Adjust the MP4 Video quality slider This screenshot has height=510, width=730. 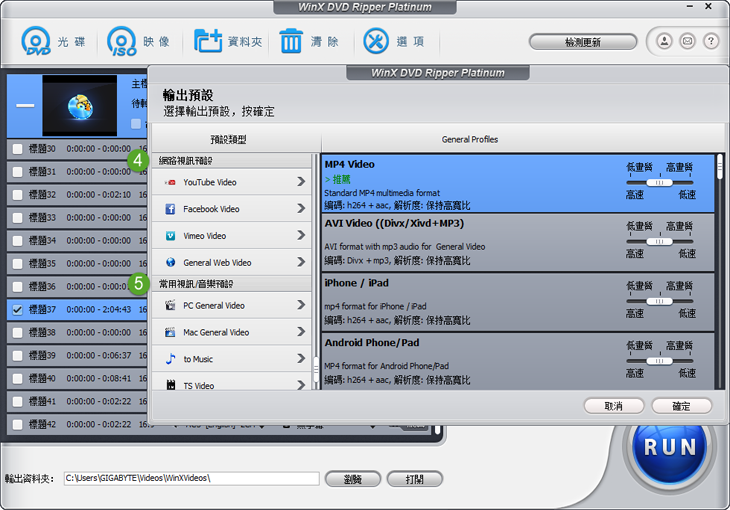point(660,184)
